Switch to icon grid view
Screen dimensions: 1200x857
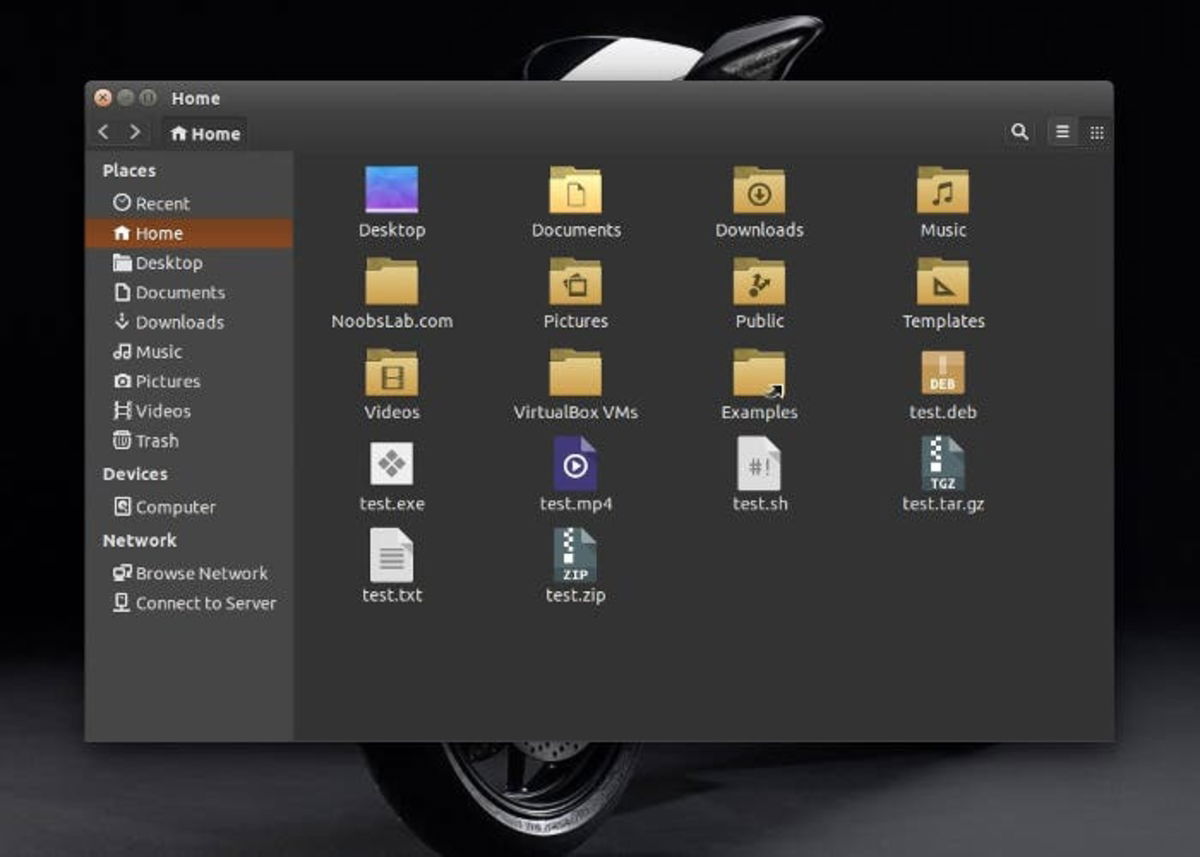pos(1096,132)
